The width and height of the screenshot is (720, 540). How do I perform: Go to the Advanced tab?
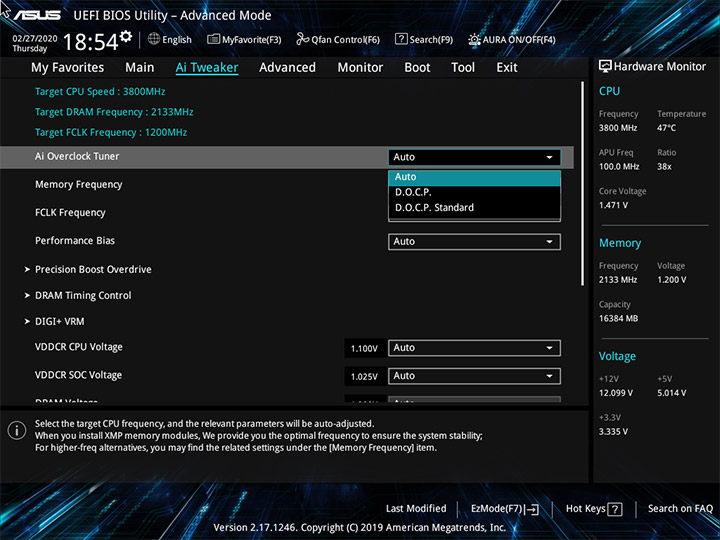pyautogui.click(x=287, y=68)
